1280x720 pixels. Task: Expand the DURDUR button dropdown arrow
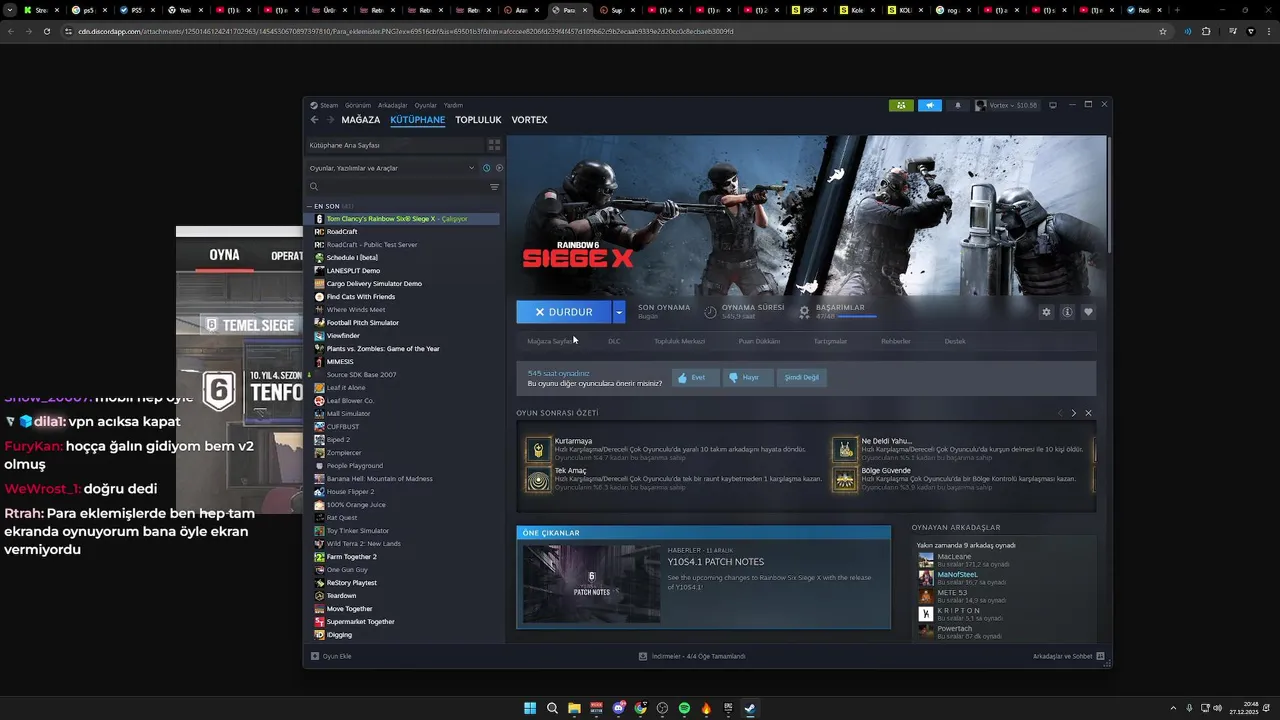click(x=619, y=312)
